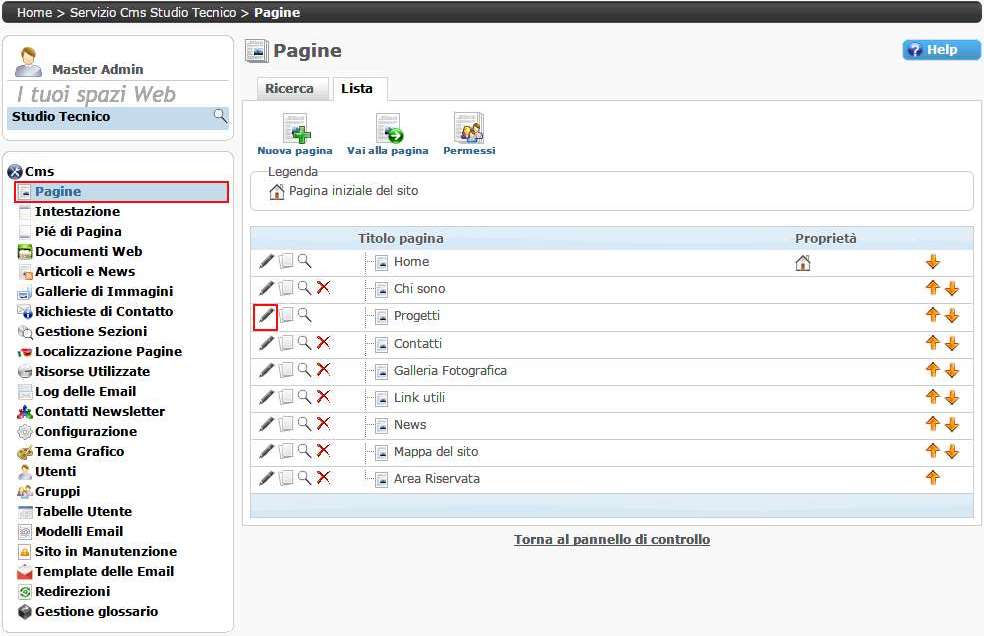This screenshot has height=636, width=984.
Task: Open Home in the breadcrumb
Action: click(34, 12)
